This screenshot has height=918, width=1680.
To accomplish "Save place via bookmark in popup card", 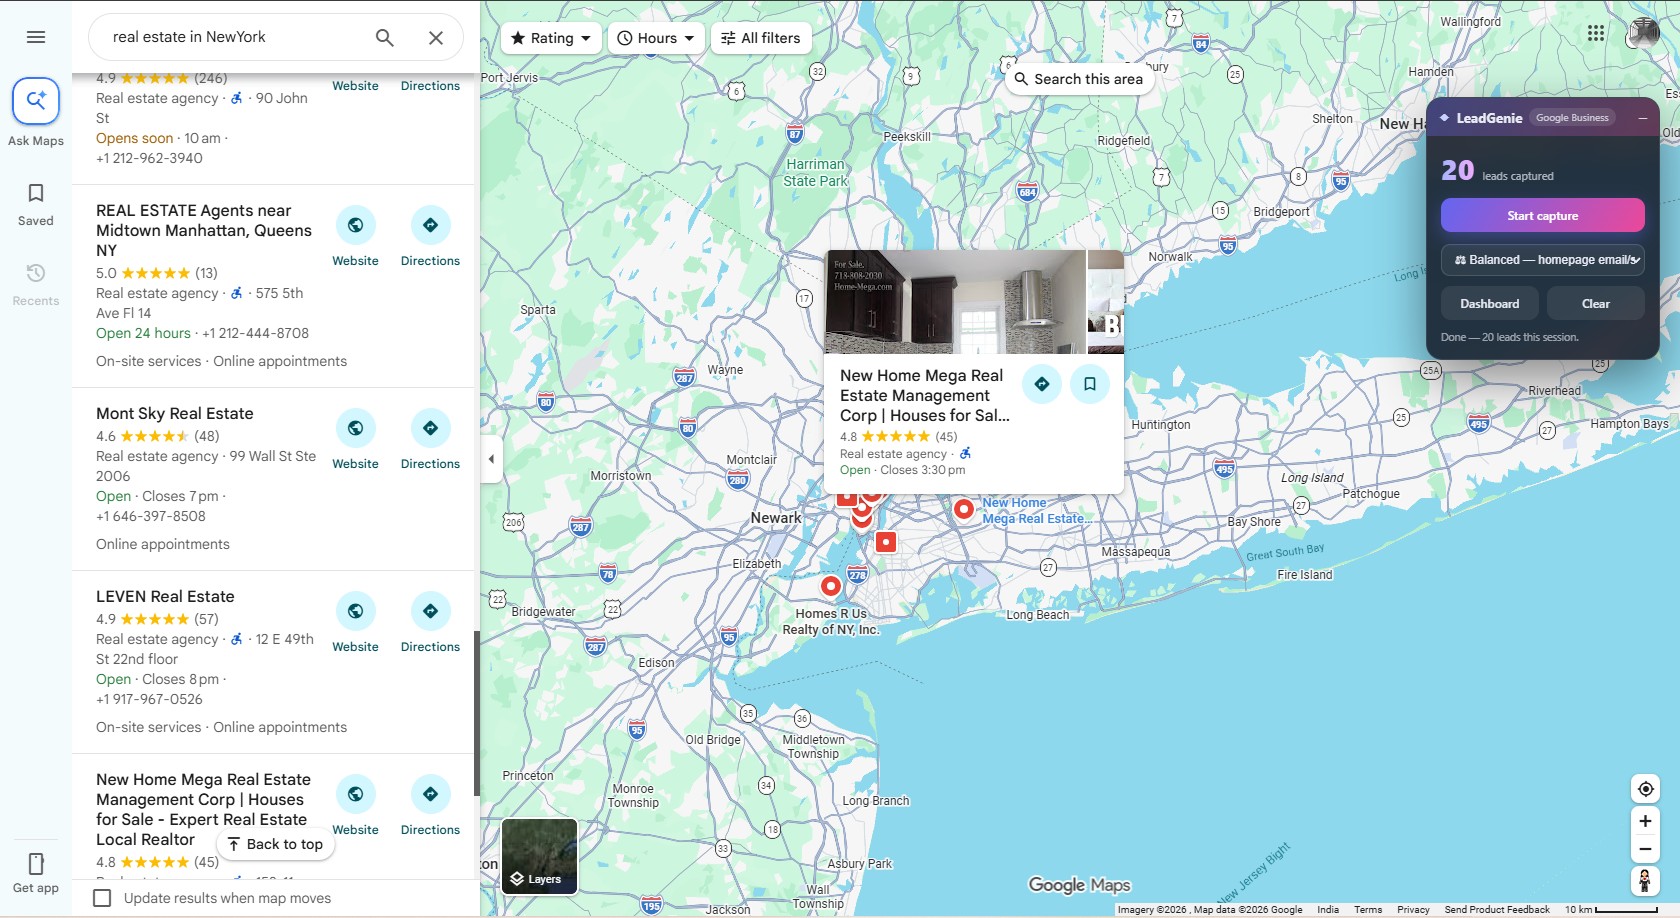I will (1090, 384).
